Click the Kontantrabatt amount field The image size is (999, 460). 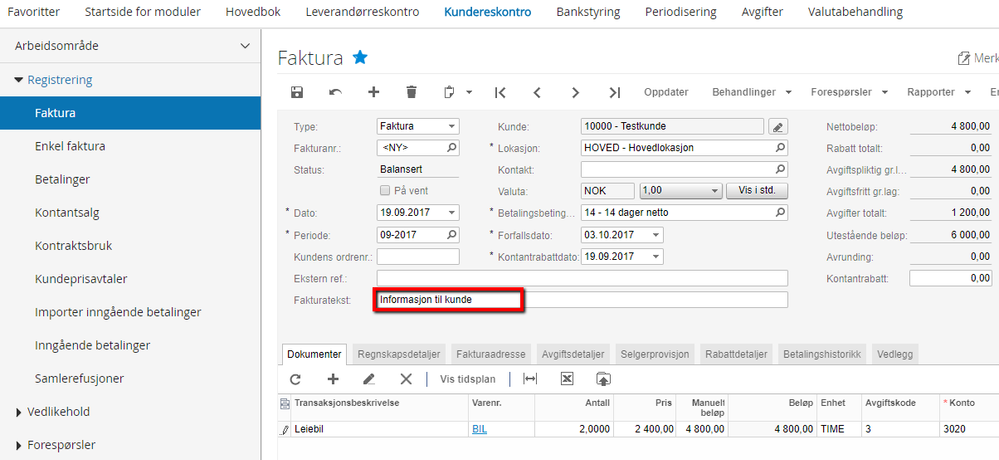tap(950, 278)
